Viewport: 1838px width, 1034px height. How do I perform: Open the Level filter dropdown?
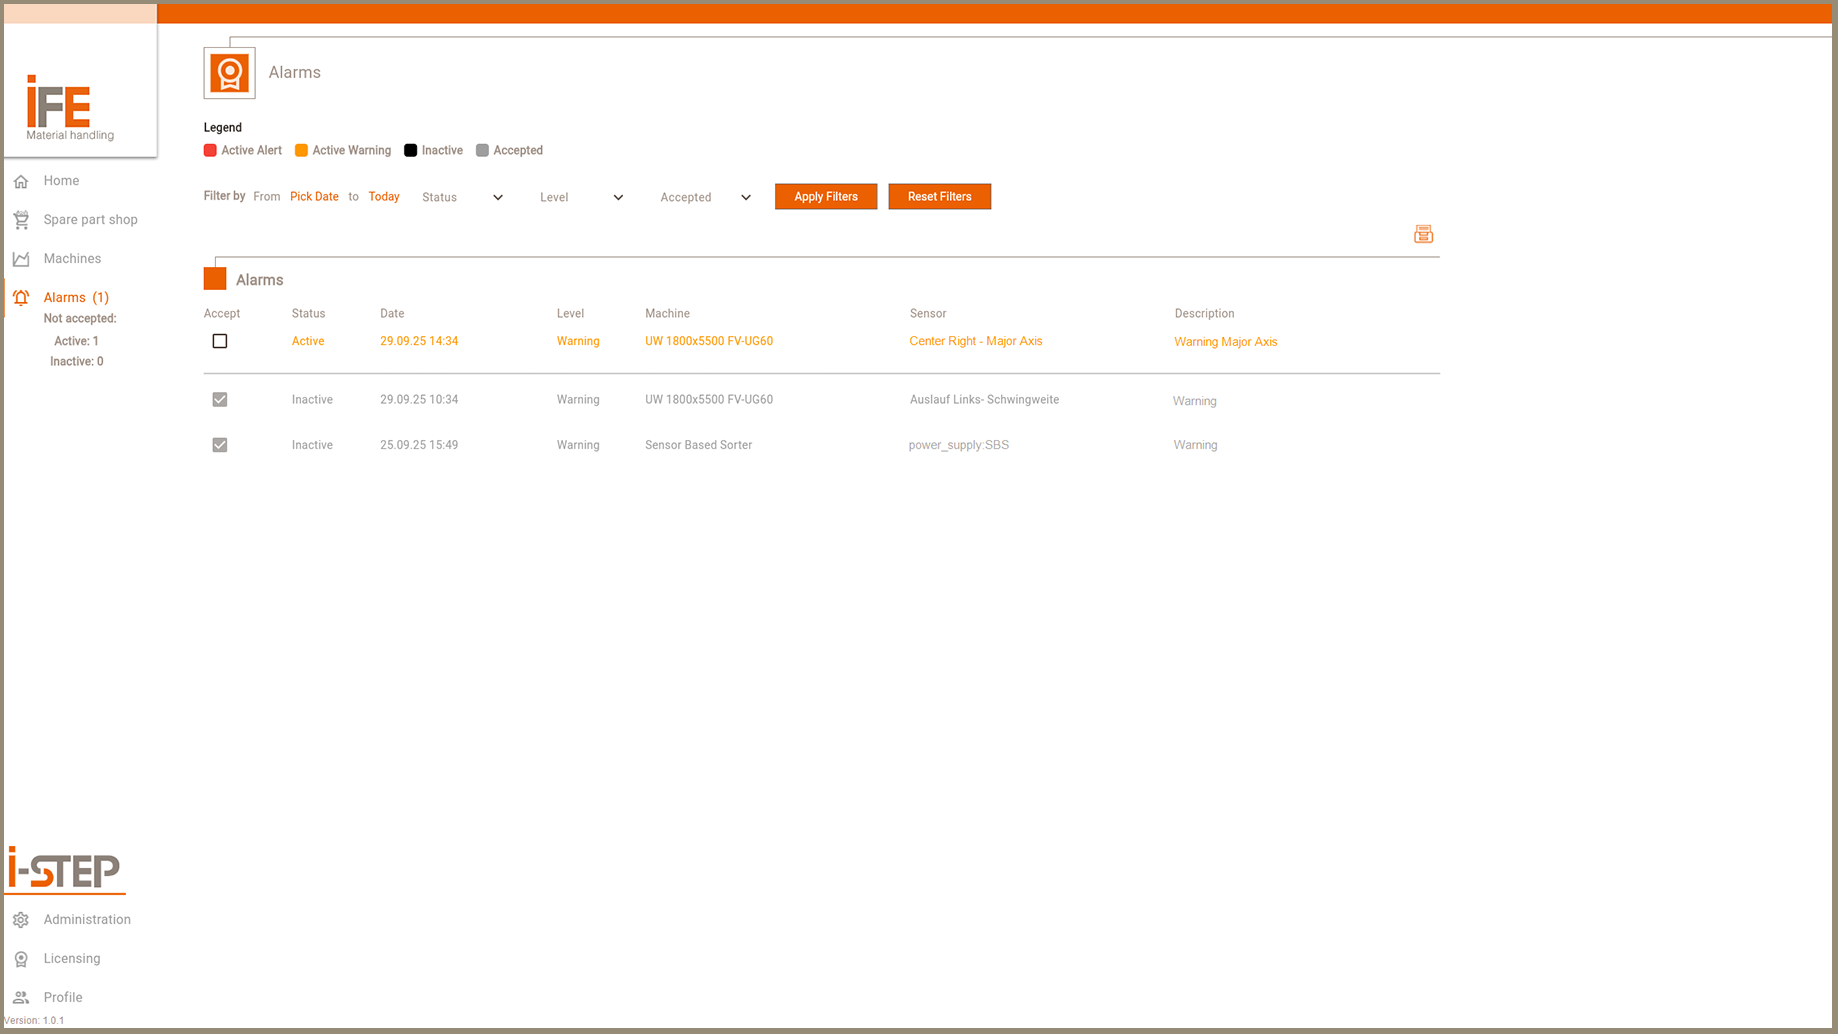(581, 197)
